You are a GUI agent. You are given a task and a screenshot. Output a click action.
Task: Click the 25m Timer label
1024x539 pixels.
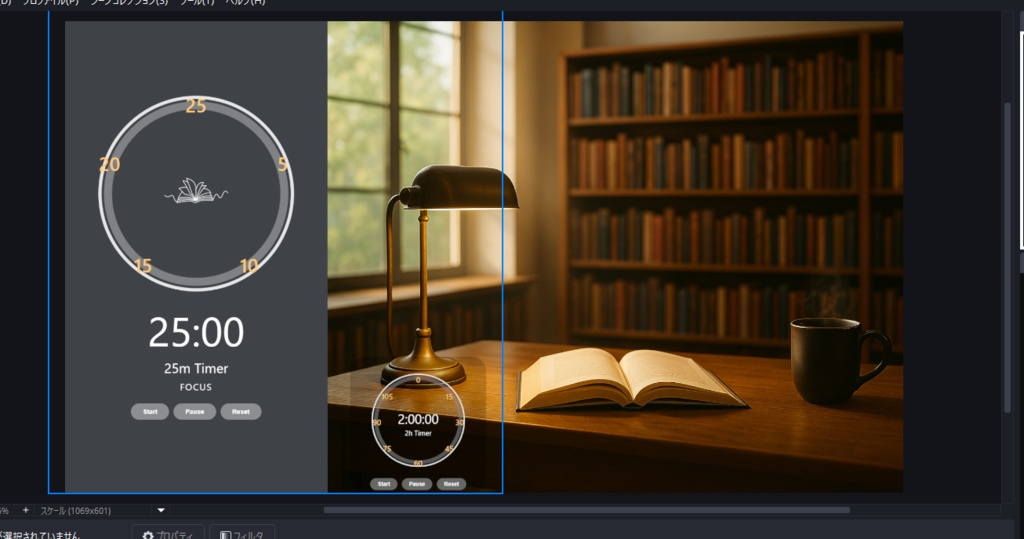coord(196,368)
